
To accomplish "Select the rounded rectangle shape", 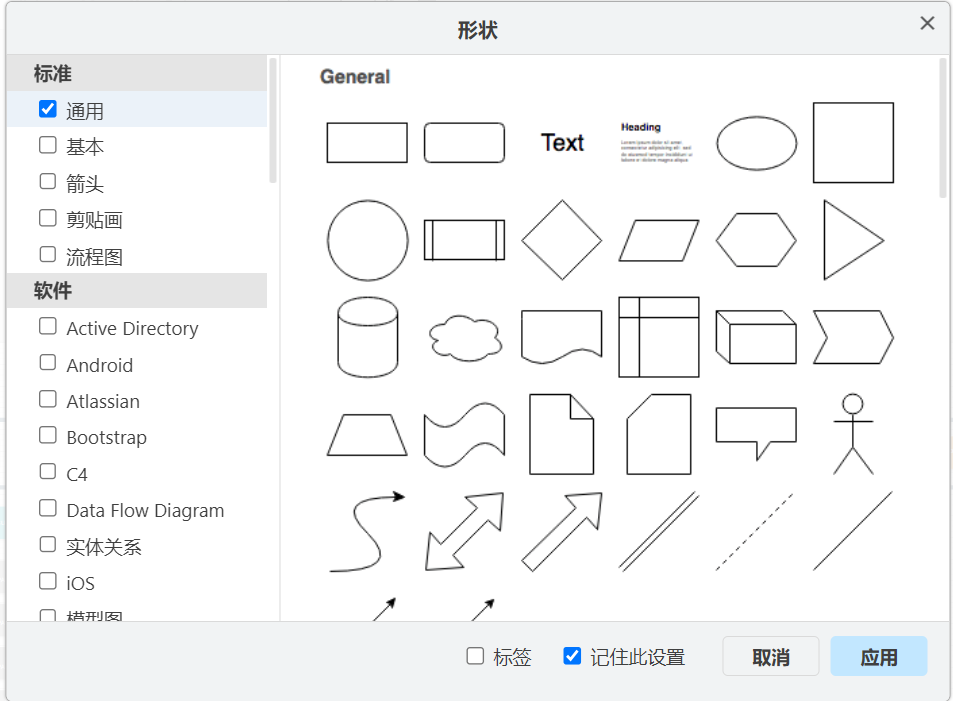I will pyautogui.click(x=464, y=142).
